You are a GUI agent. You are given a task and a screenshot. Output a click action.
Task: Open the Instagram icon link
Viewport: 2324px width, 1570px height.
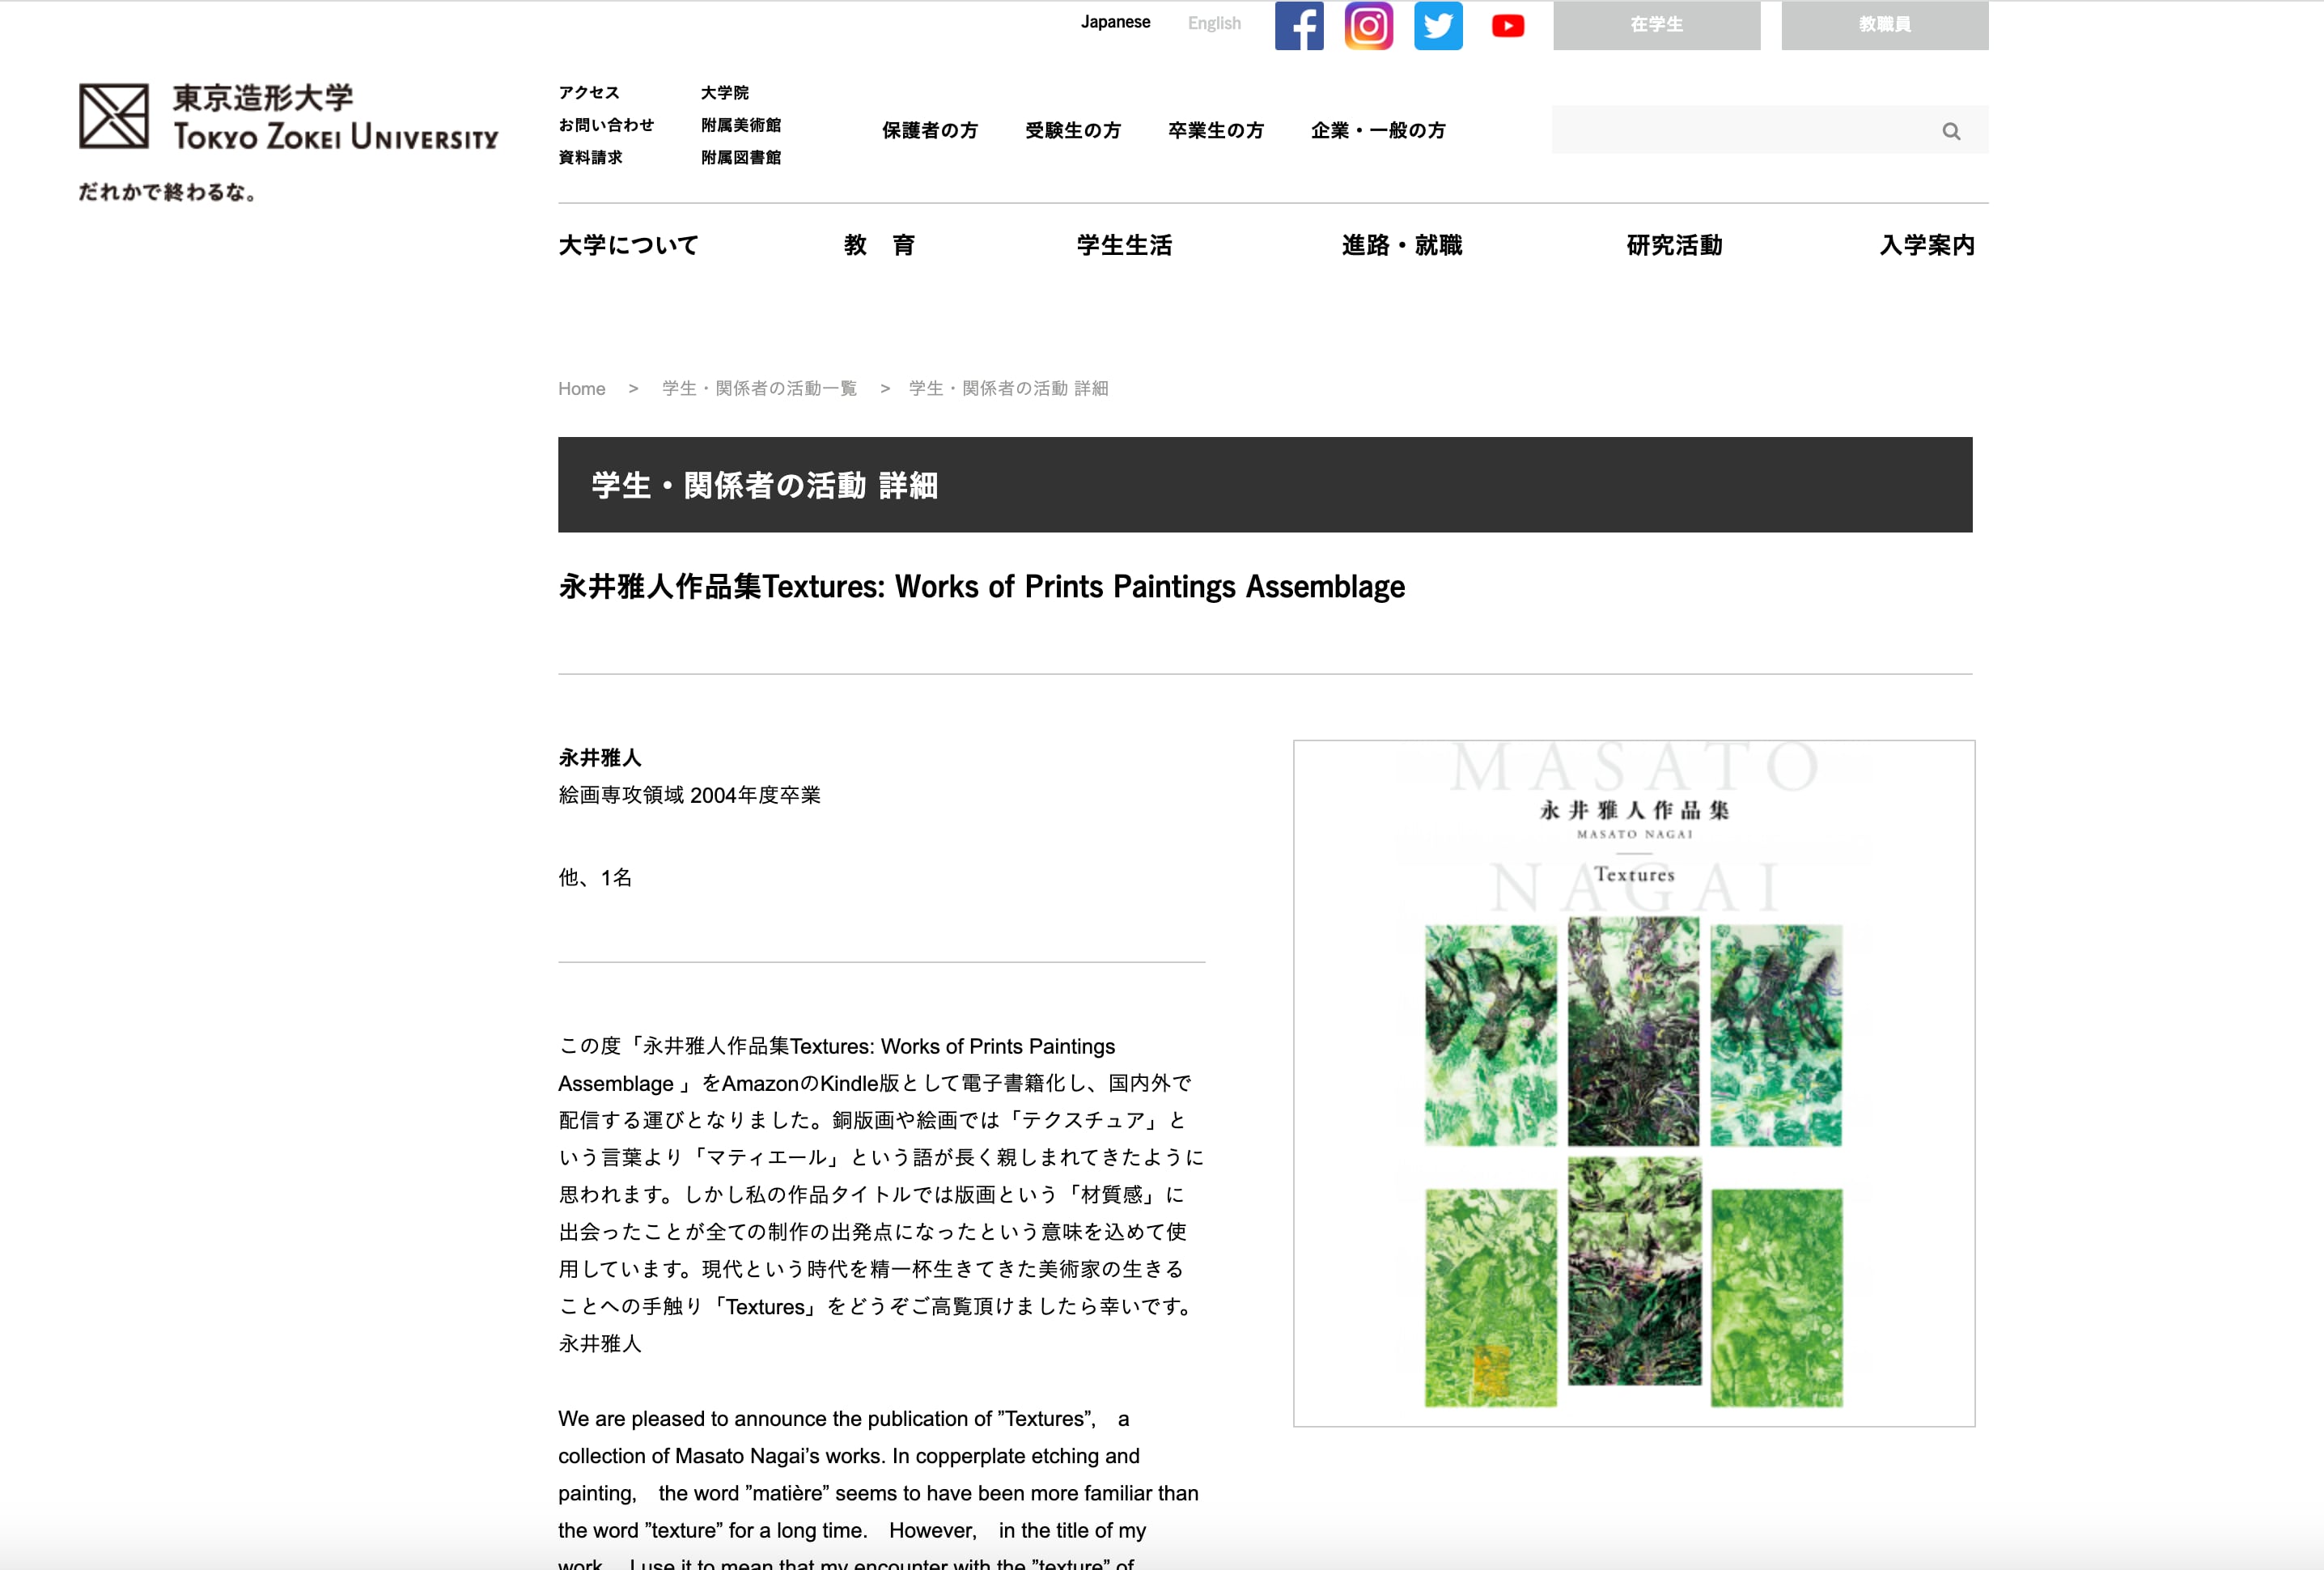click(x=1368, y=25)
